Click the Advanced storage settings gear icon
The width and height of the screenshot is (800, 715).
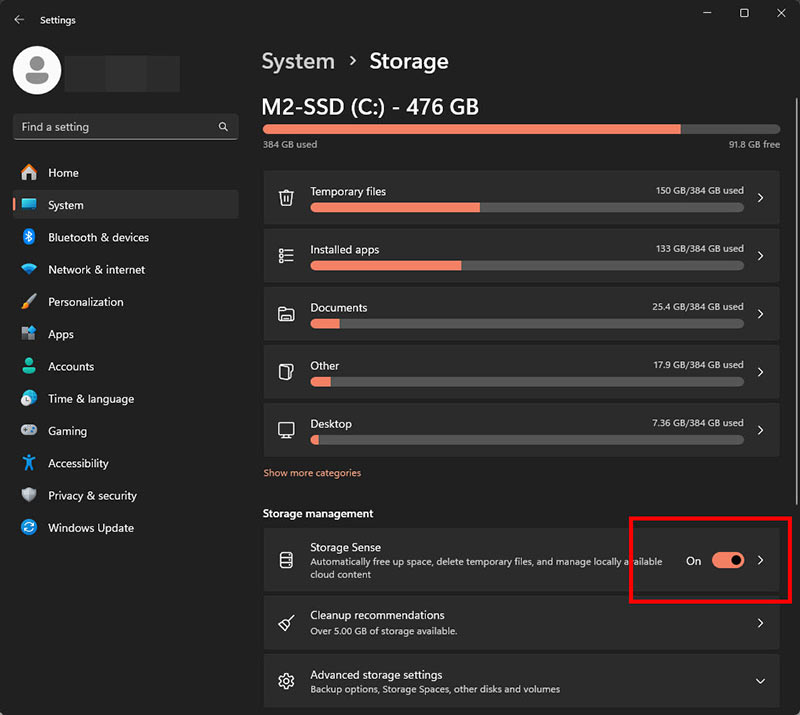point(286,681)
